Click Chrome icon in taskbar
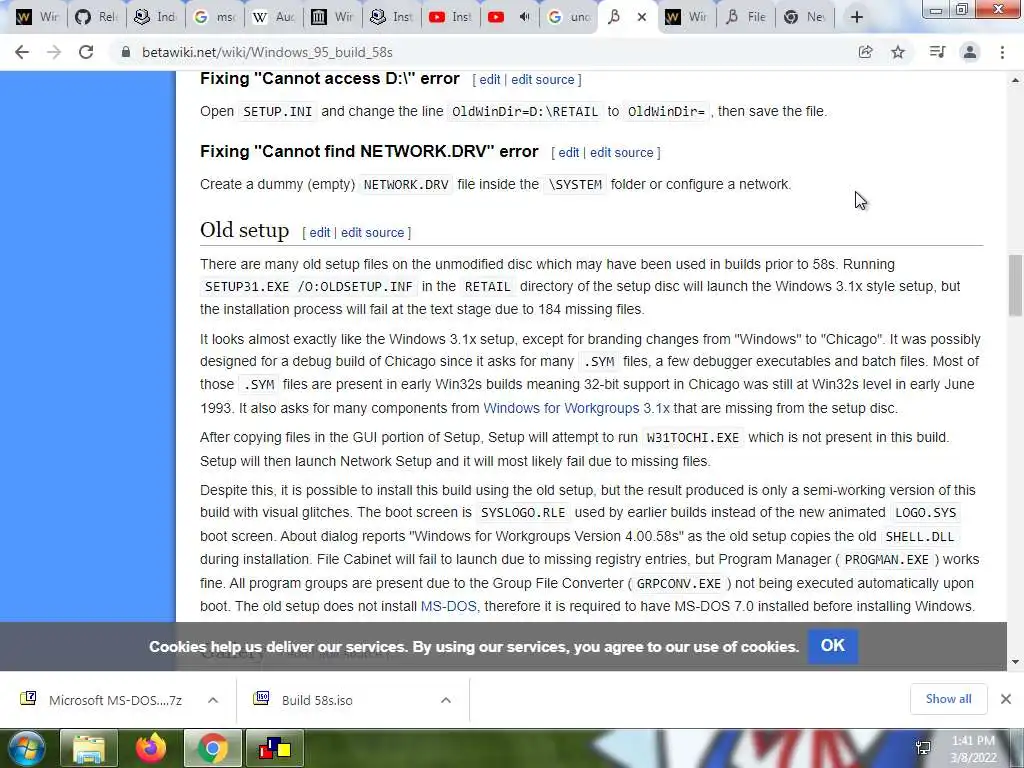Viewport: 1024px width, 768px height. tap(212, 748)
